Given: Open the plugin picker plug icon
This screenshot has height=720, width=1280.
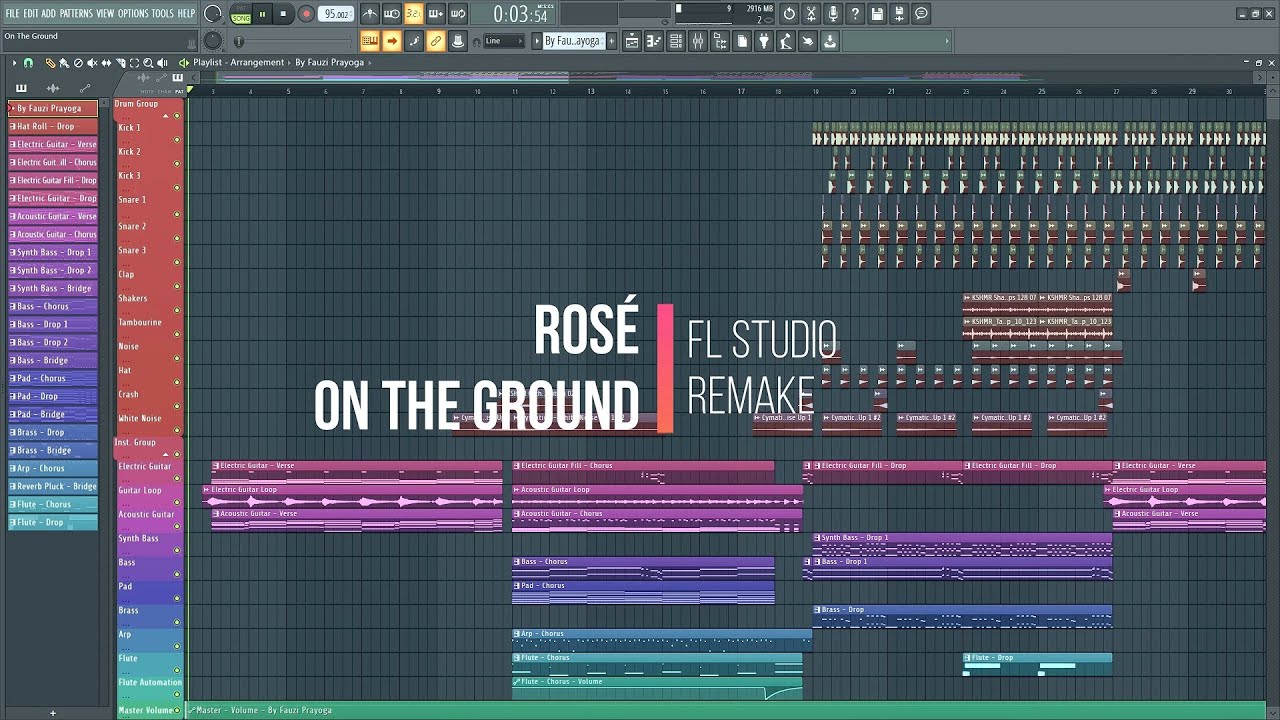Looking at the screenshot, I should (x=764, y=41).
